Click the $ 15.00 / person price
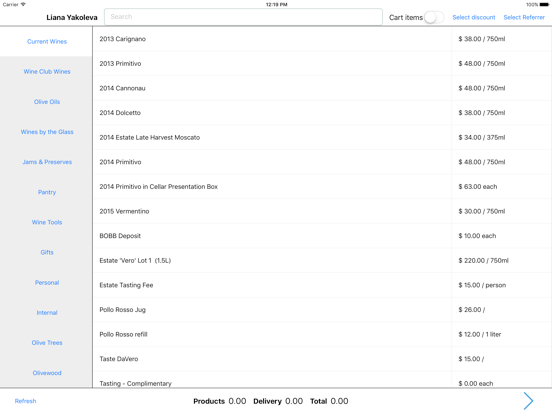This screenshot has height=414, width=552. [x=482, y=285]
